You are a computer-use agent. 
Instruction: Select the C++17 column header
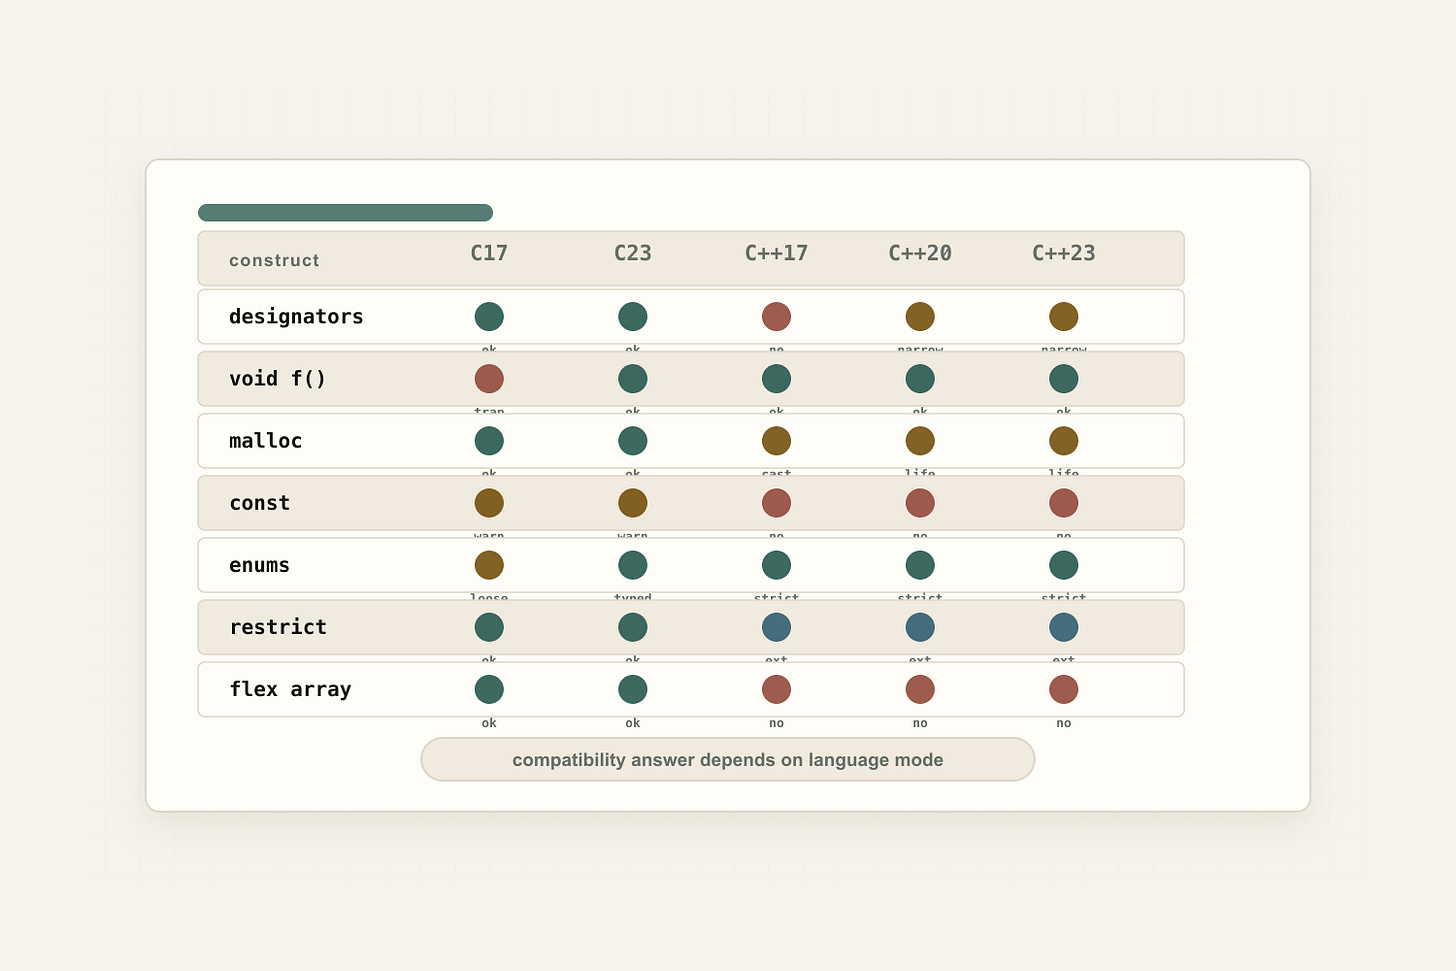776,253
